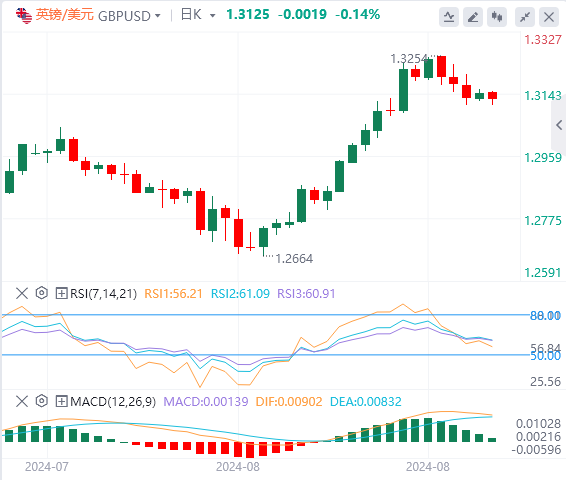
Task: Open MACD indicator settings gear
Action: [x=42, y=401]
